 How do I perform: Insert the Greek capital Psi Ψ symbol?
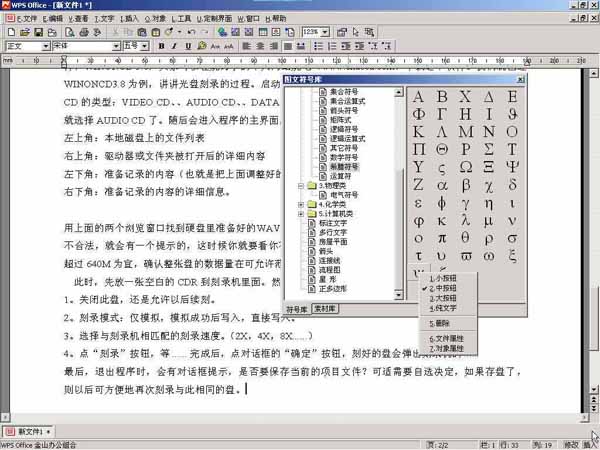512,167
